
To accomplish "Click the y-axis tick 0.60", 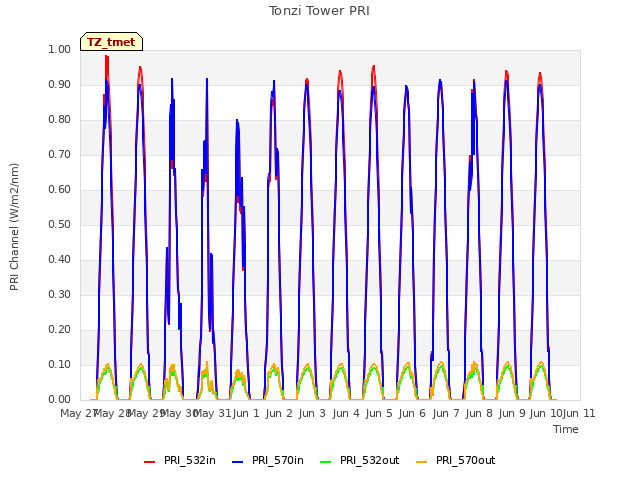I will (60, 189).
